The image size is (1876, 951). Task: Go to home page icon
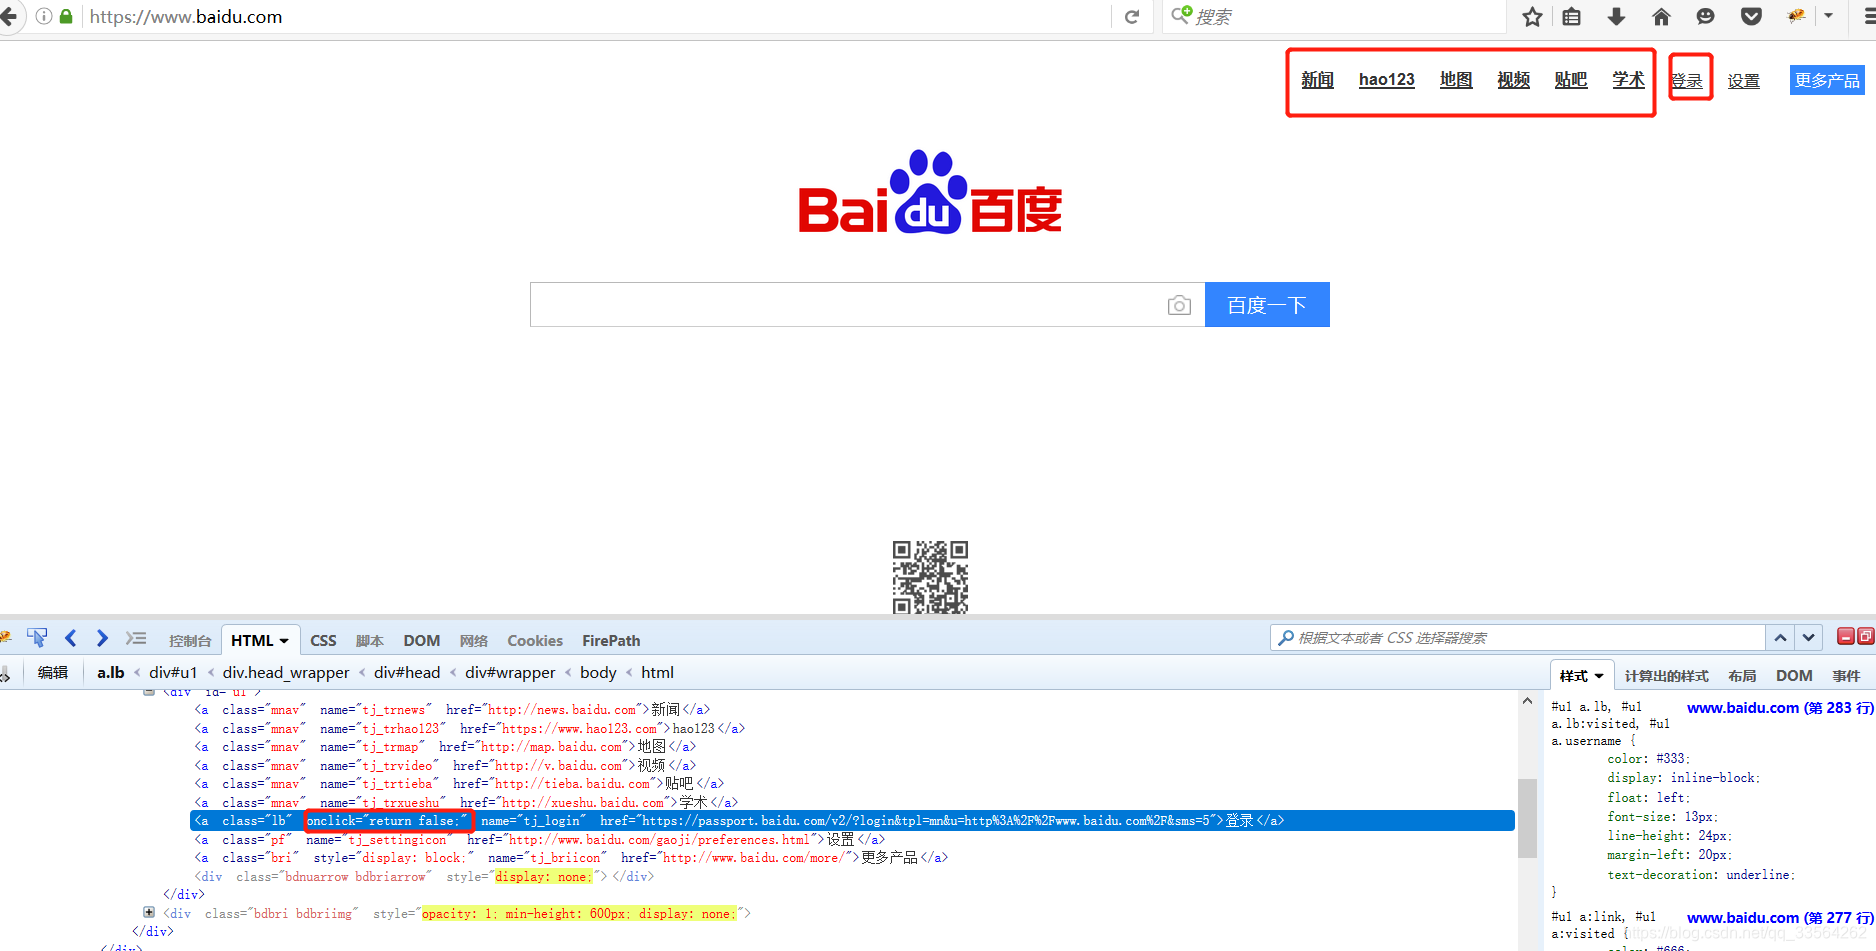1661,16
